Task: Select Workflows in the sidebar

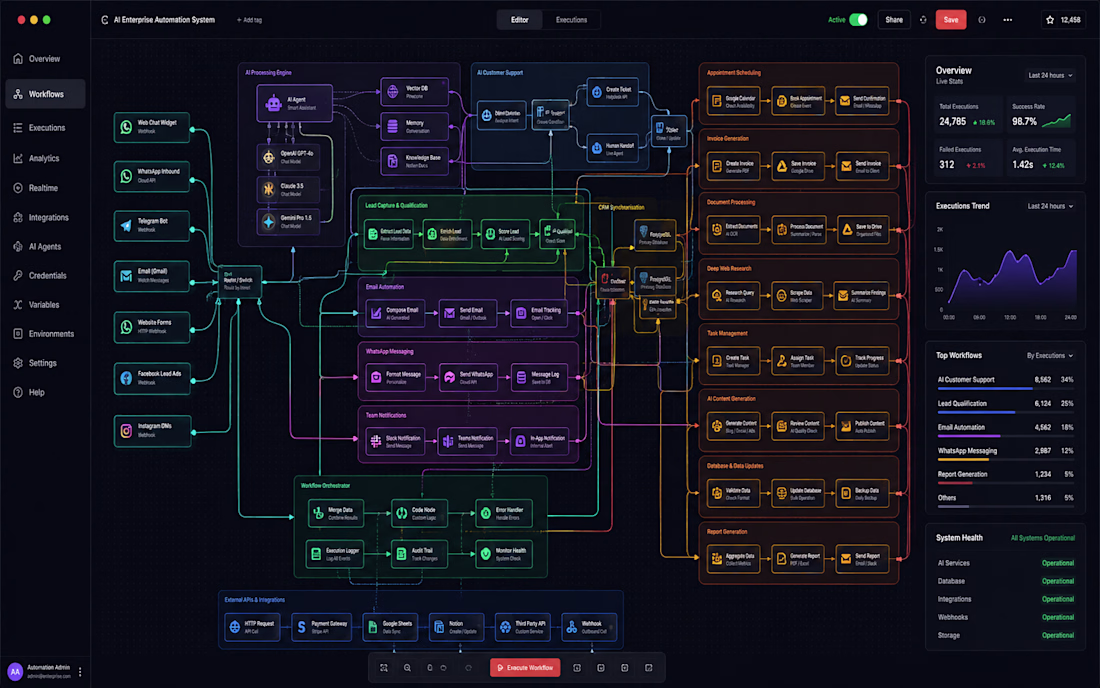Action: [x=46, y=94]
